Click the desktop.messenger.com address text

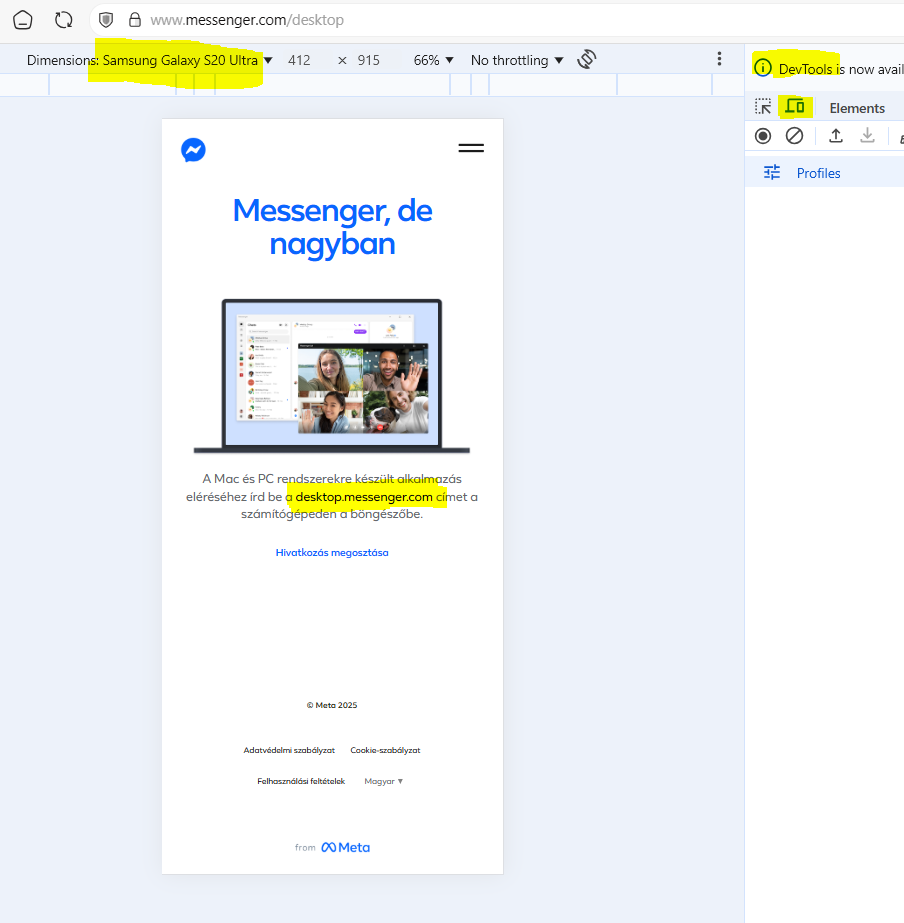click(364, 497)
